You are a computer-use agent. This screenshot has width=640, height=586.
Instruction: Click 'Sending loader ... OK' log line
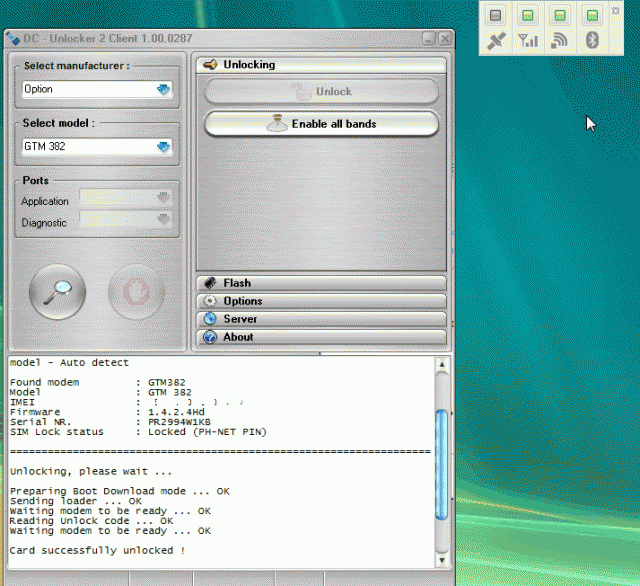pyautogui.click(x=76, y=501)
